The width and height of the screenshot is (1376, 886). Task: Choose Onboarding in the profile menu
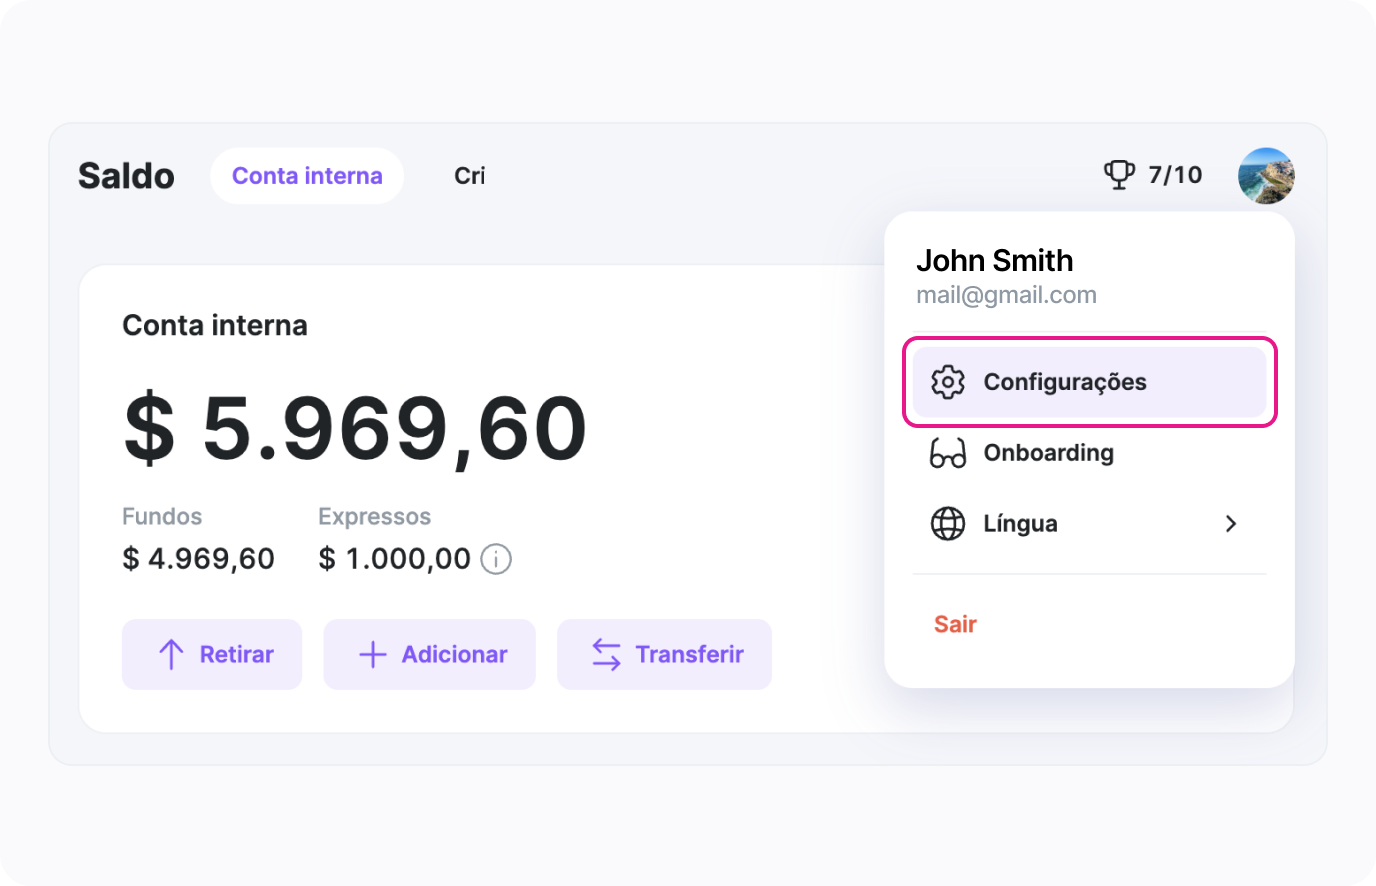tap(1048, 453)
